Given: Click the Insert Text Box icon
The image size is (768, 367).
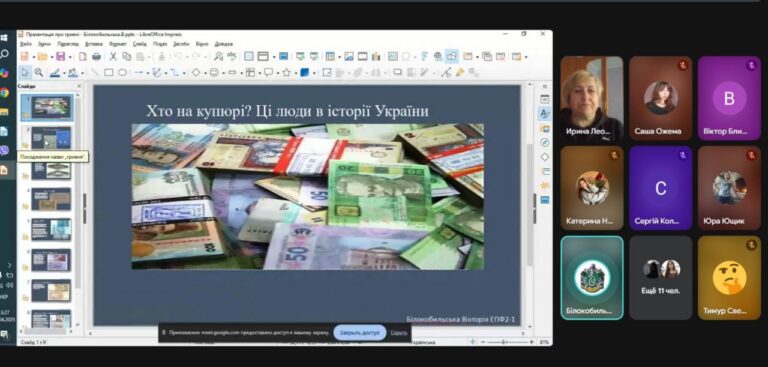Looking at the screenshot, I should click(x=392, y=57).
